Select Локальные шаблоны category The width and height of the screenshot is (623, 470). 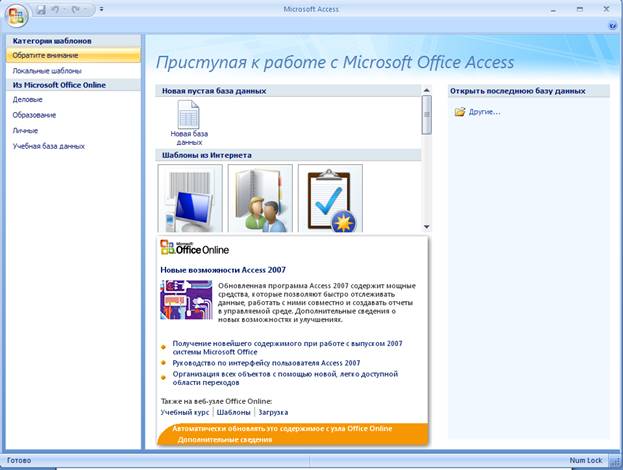pos(47,71)
